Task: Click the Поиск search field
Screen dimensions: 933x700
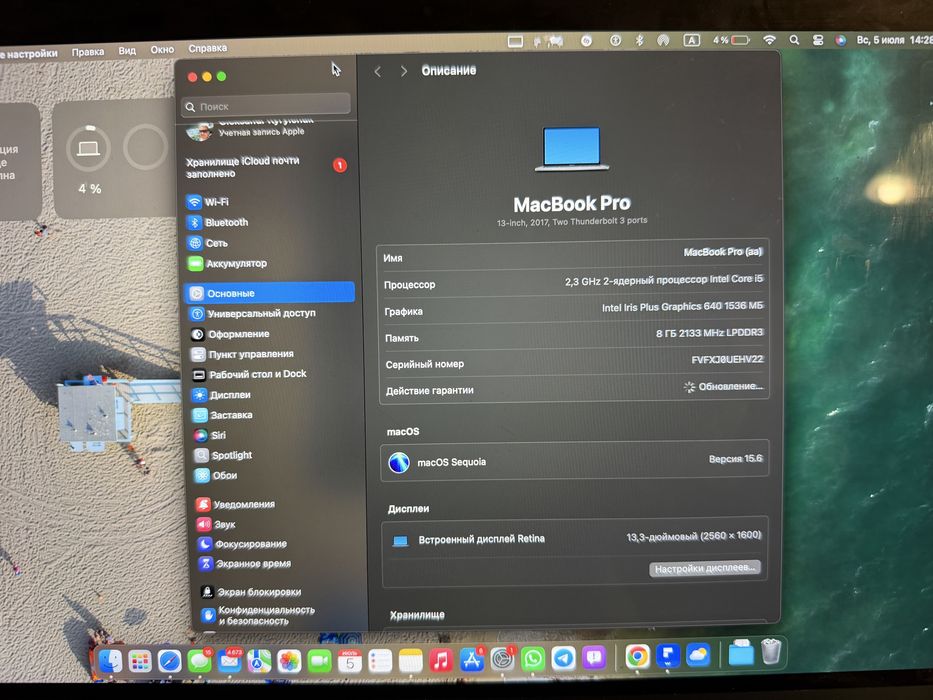Action: pos(266,107)
